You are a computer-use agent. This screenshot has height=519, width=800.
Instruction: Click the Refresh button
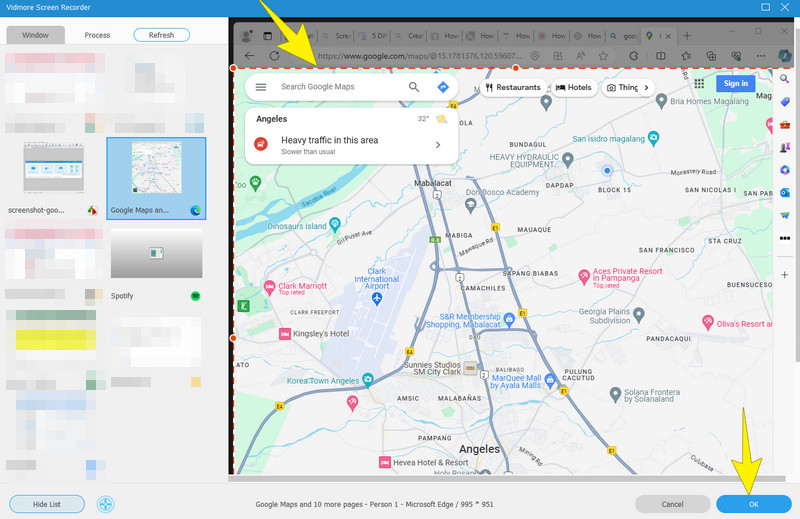pyautogui.click(x=161, y=35)
